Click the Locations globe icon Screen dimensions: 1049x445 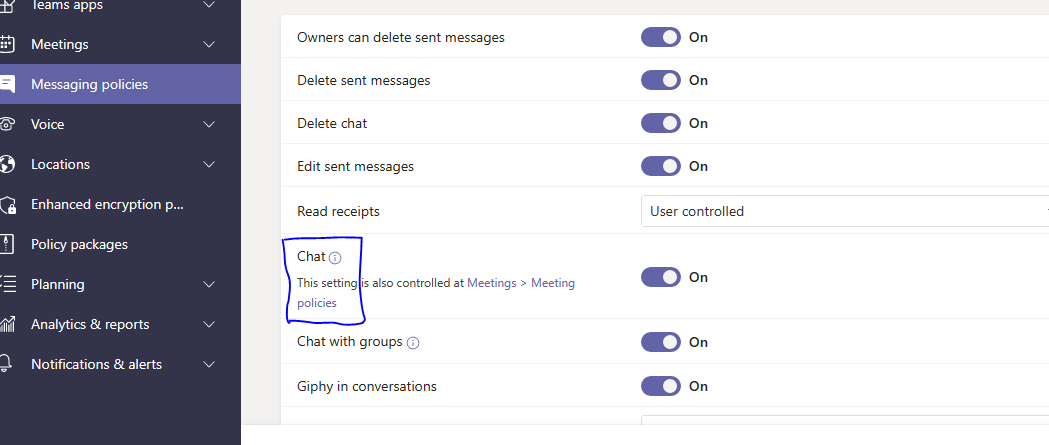(6, 165)
